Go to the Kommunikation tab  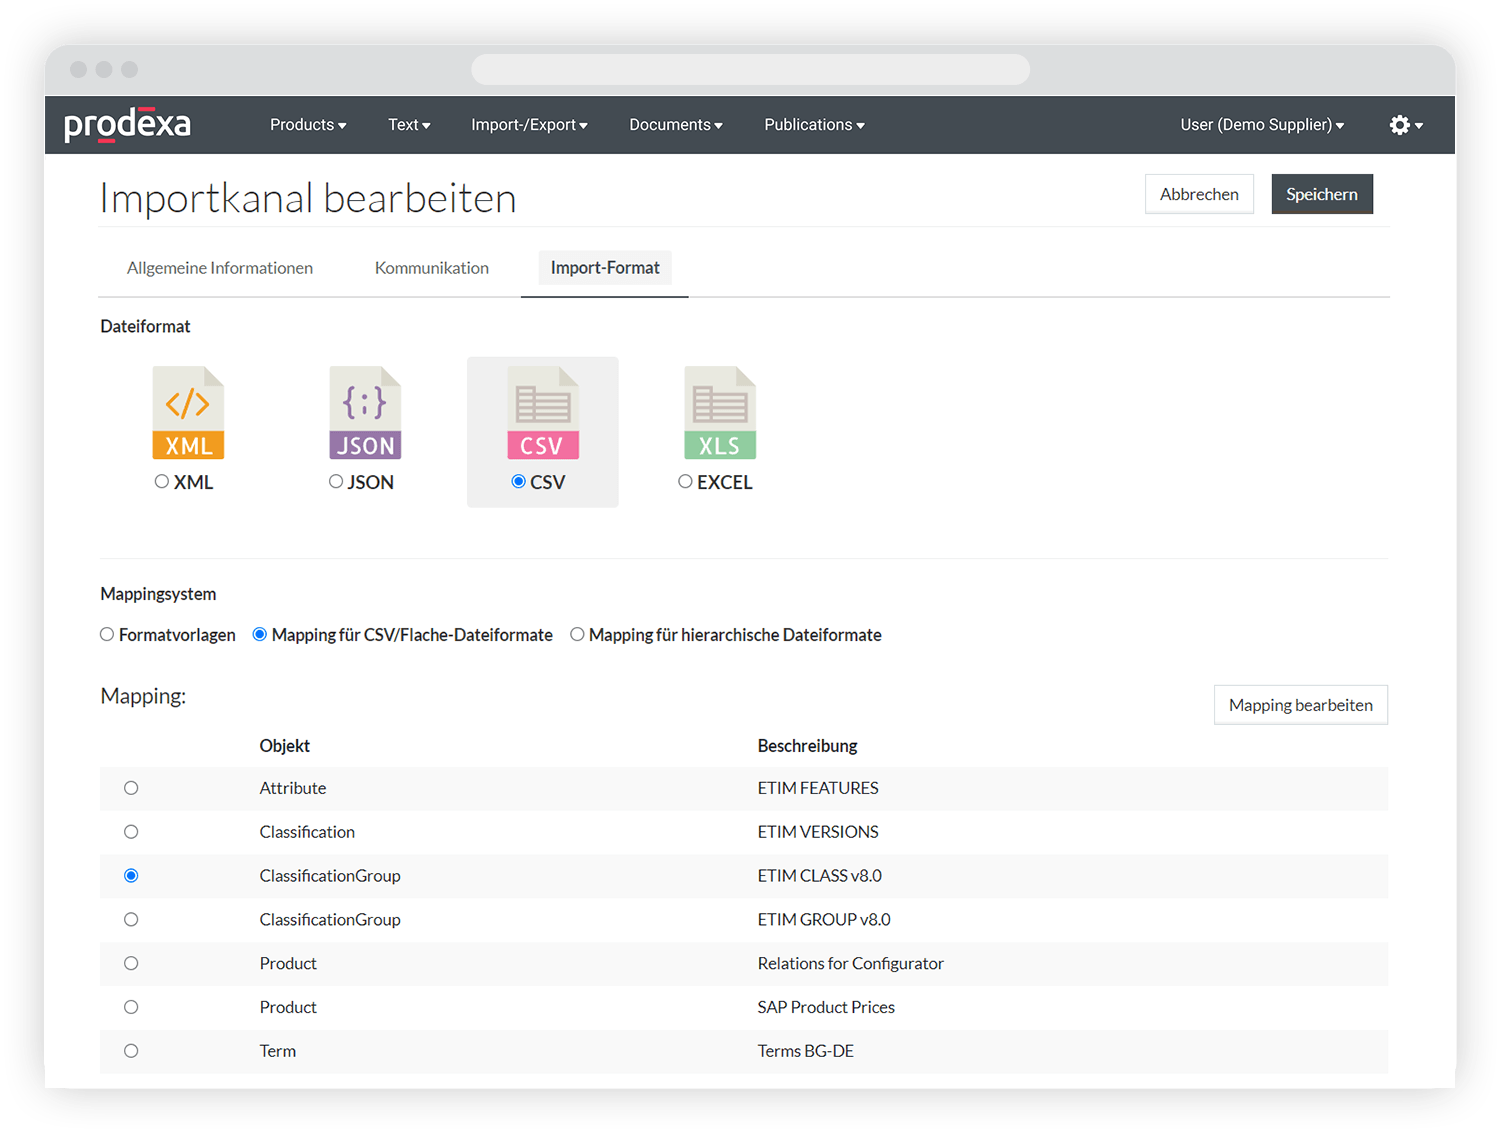(x=432, y=268)
